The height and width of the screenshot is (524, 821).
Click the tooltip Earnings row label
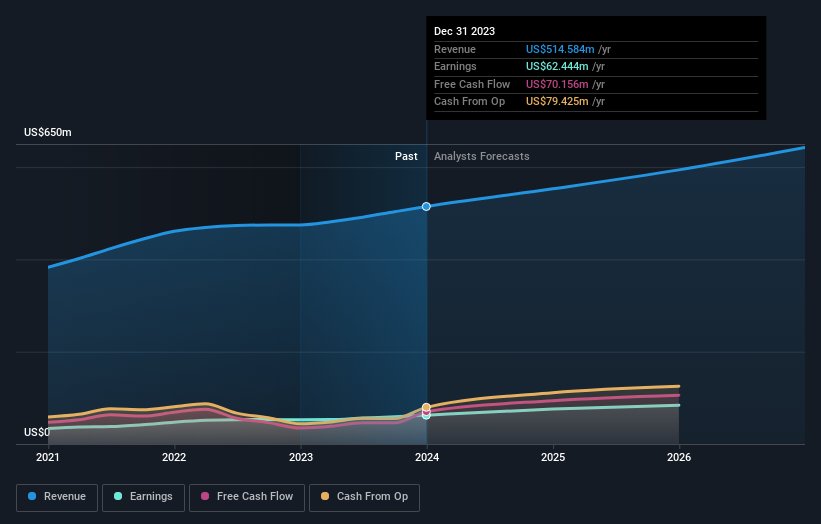[x=455, y=66]
